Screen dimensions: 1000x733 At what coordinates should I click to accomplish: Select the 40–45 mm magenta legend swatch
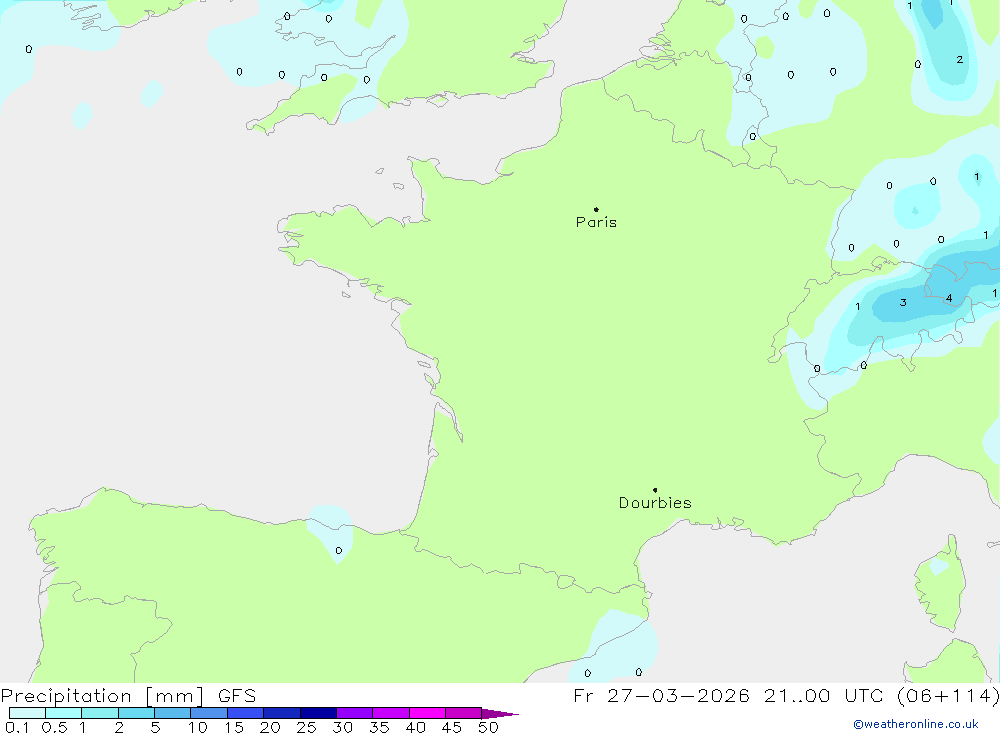[x=427, y=713]
